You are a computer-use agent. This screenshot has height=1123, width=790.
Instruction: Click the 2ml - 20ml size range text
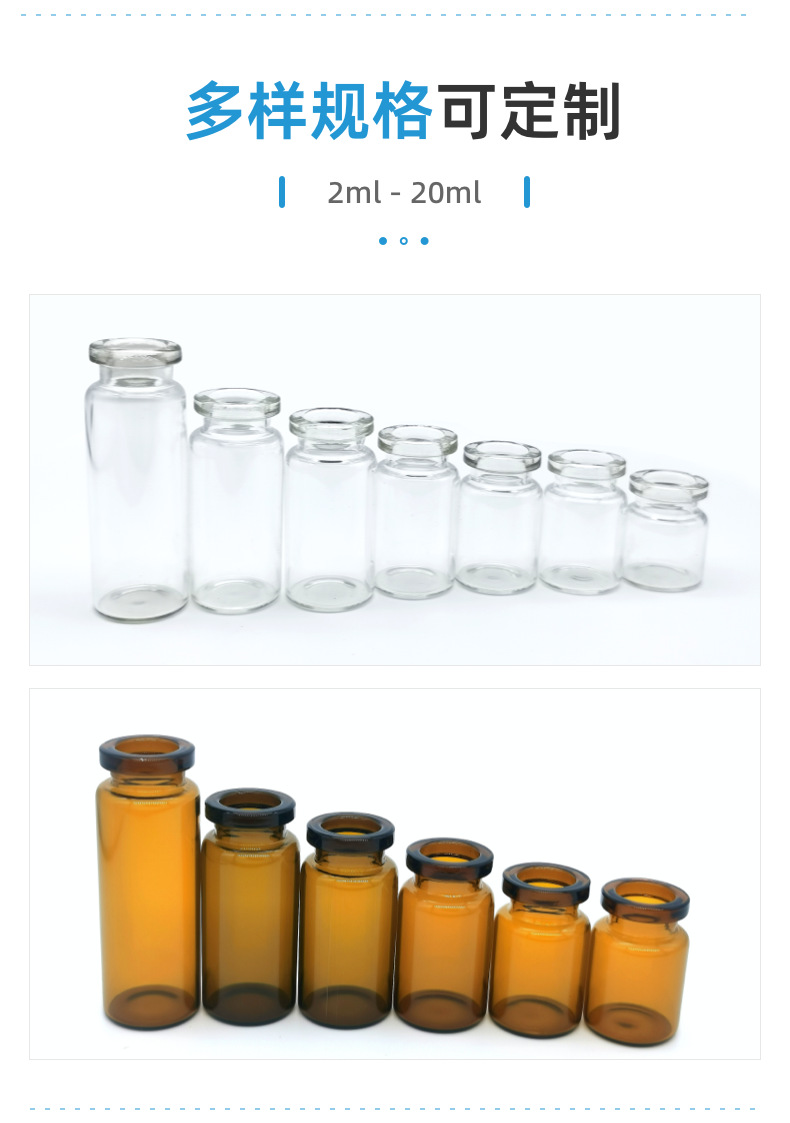click(x=404, y=193)
